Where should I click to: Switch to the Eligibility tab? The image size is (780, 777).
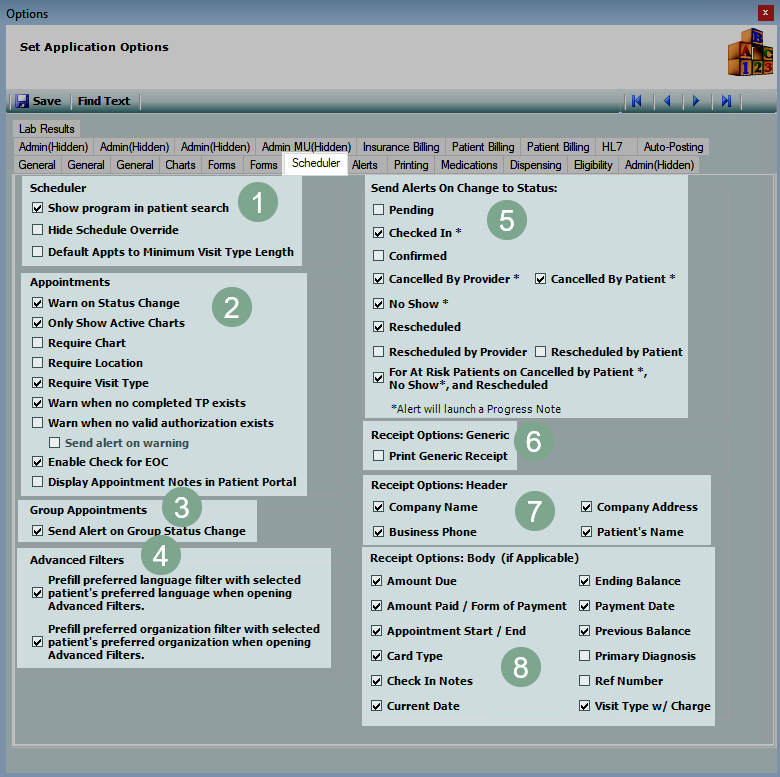tap(593, 165)
